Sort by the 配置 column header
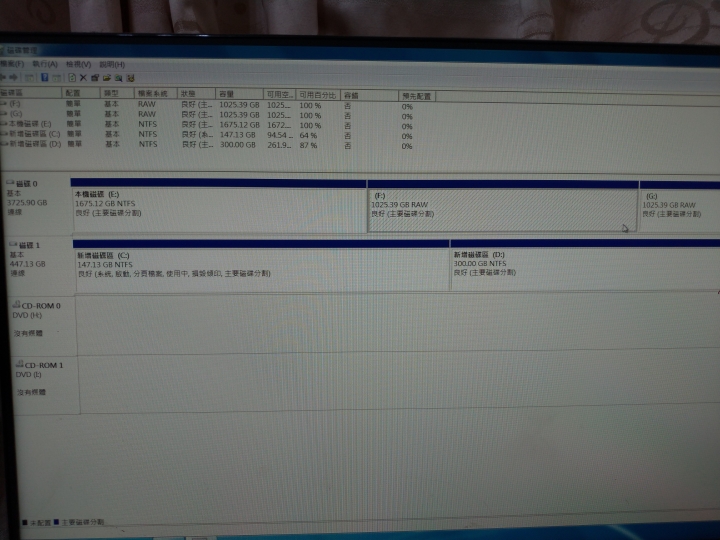Image resolution: width=720 pixels, height=540 pixels. tap(81, 93)
